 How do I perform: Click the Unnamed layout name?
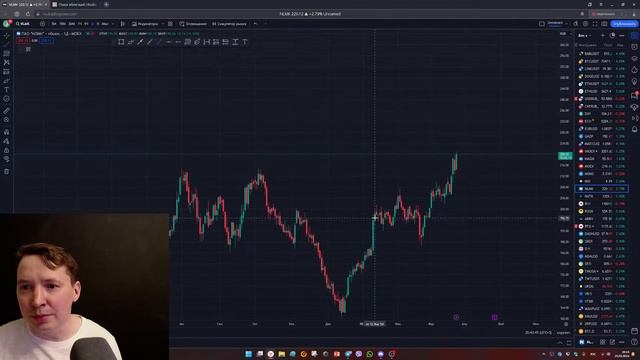pos(555,23)
